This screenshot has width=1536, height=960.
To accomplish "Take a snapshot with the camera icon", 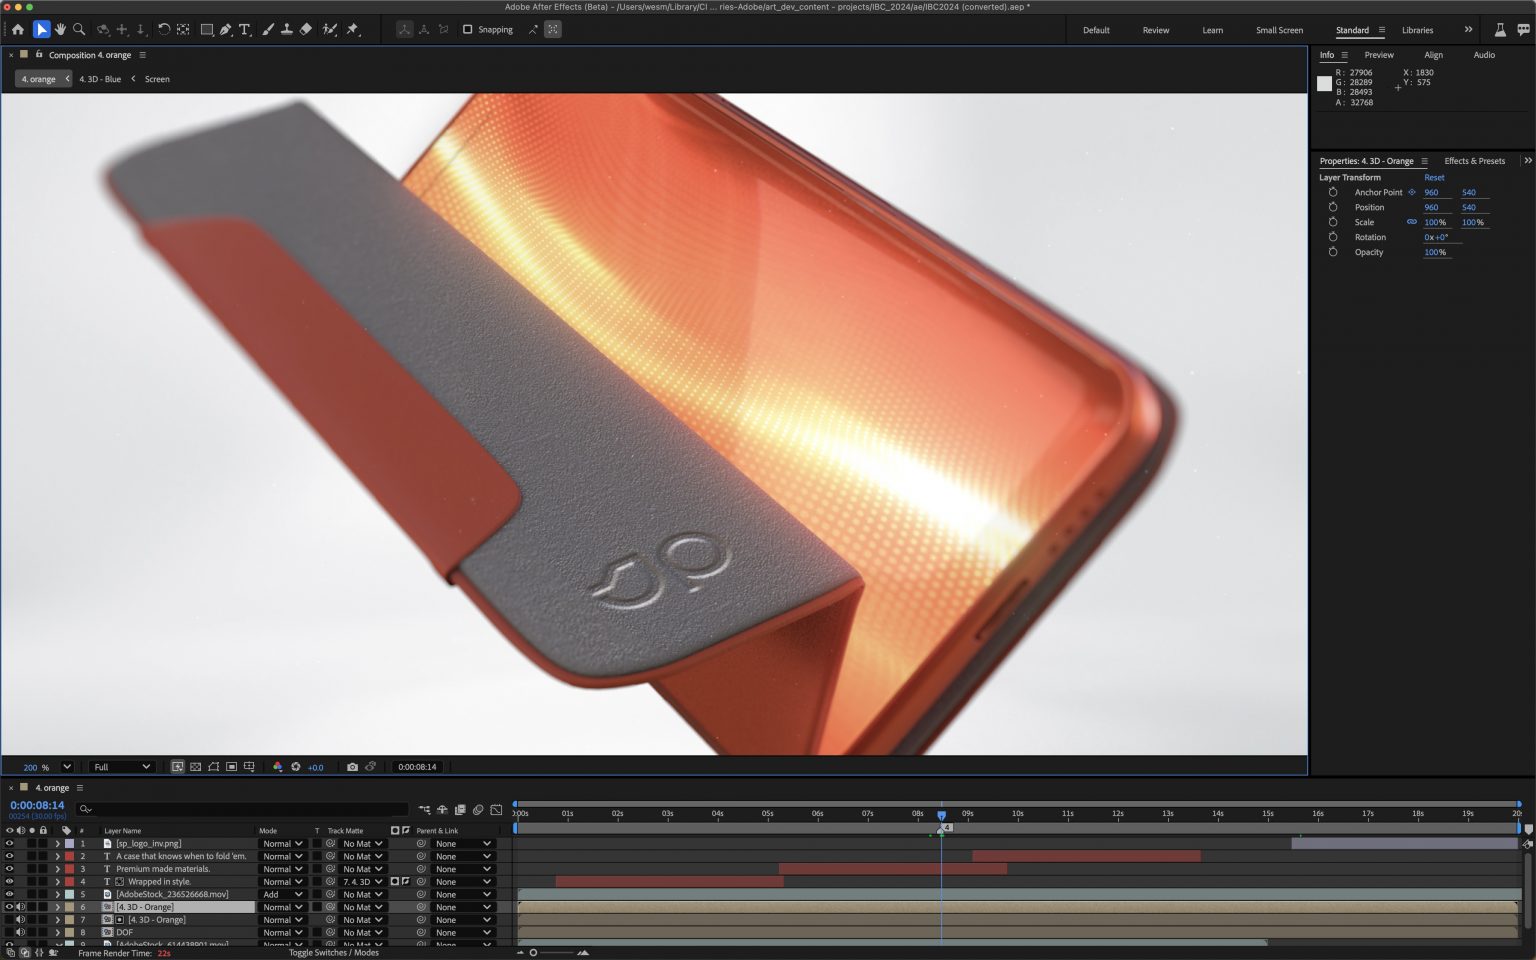I will (352, 766).
